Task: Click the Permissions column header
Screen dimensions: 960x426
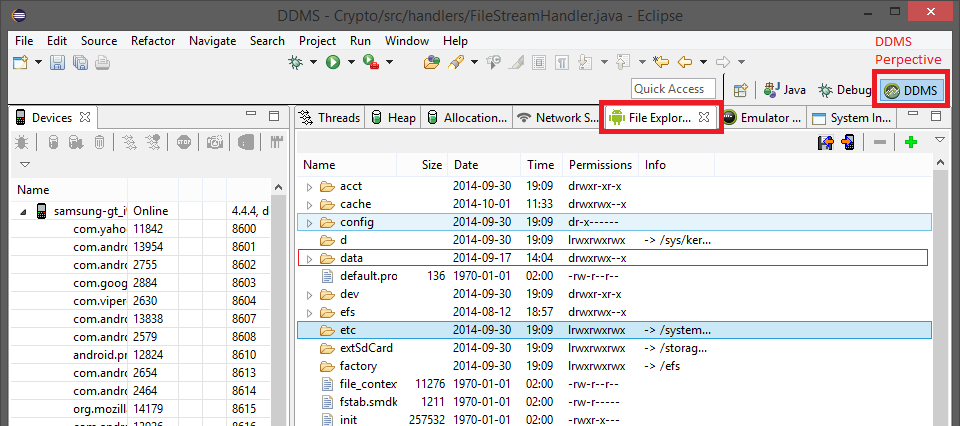Action: 601,165
